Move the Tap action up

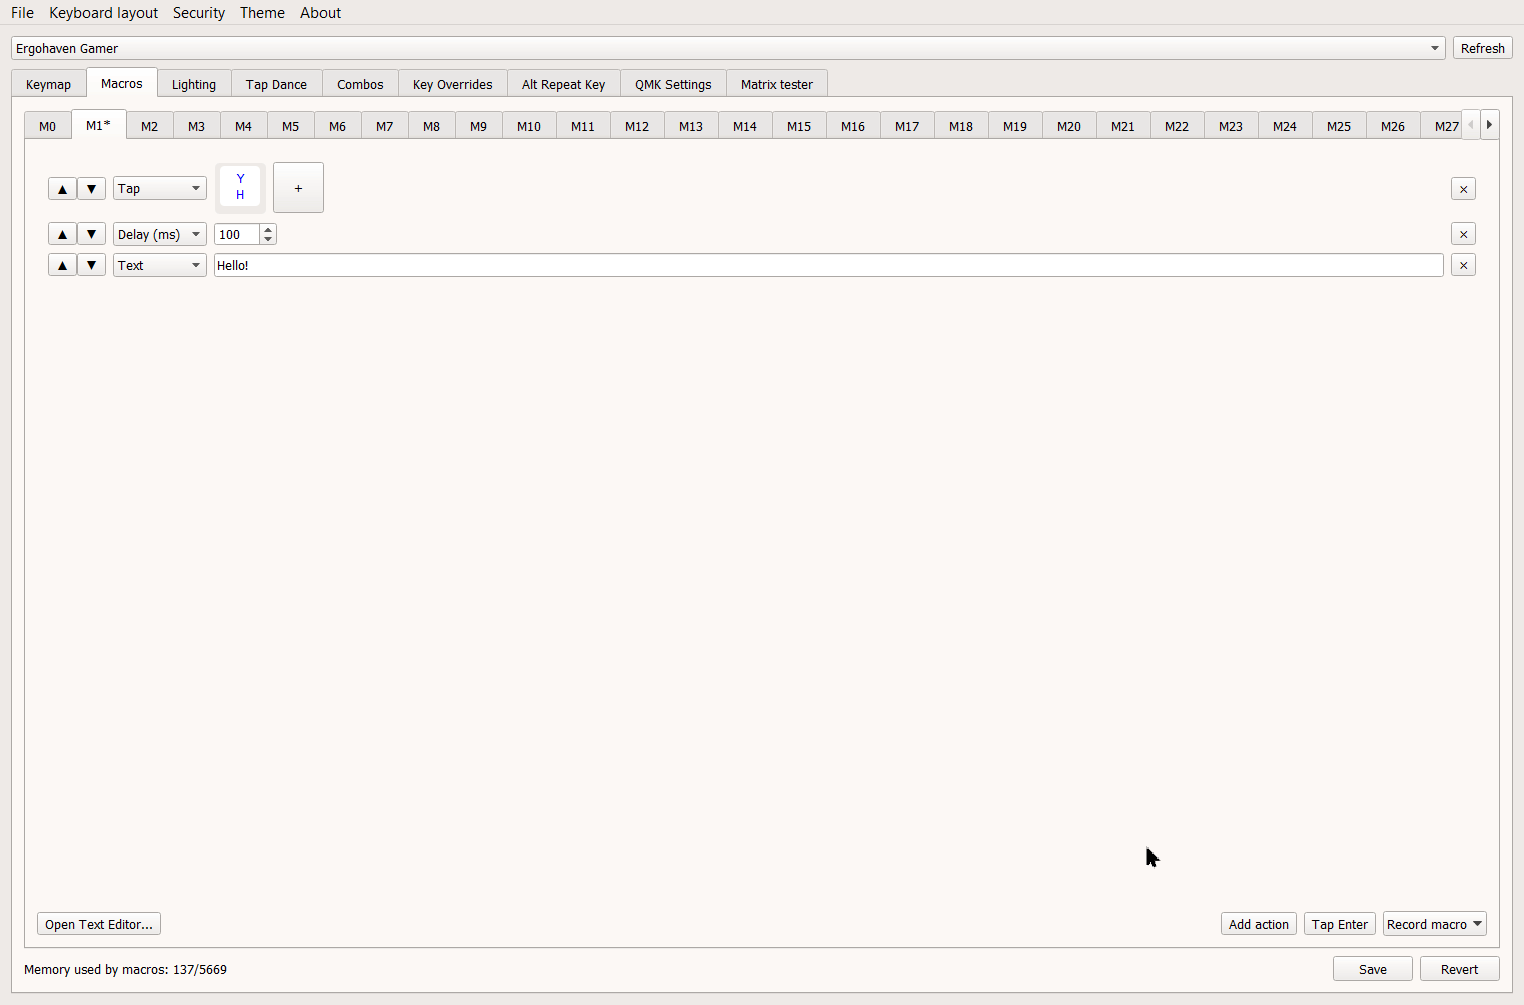tap(62, 189)
